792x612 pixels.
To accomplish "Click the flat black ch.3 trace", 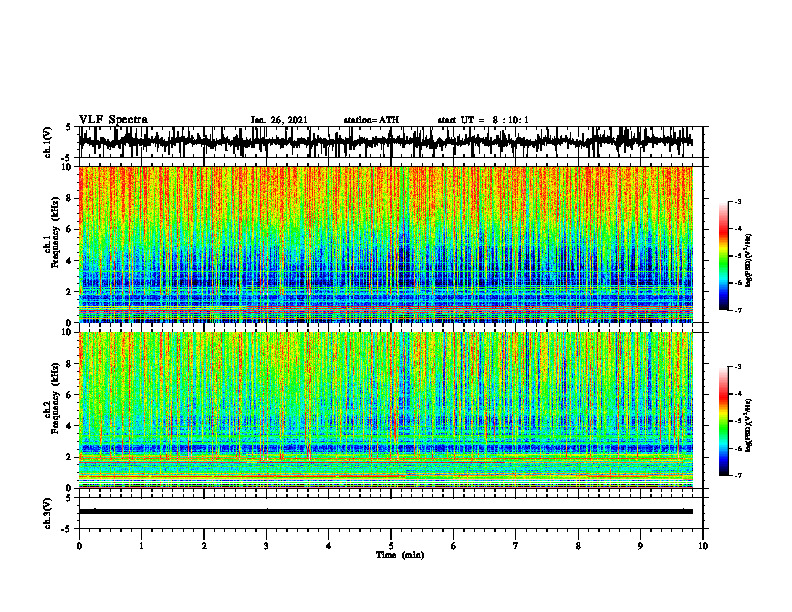I will (385, 512).
